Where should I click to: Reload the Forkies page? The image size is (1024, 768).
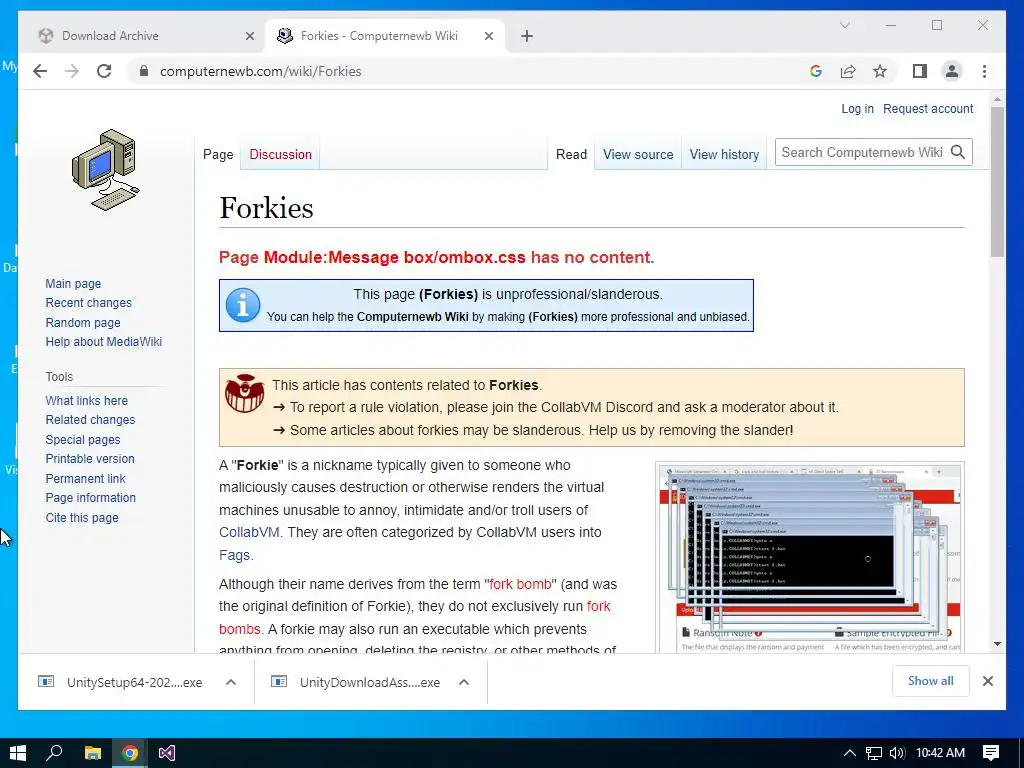104,71
